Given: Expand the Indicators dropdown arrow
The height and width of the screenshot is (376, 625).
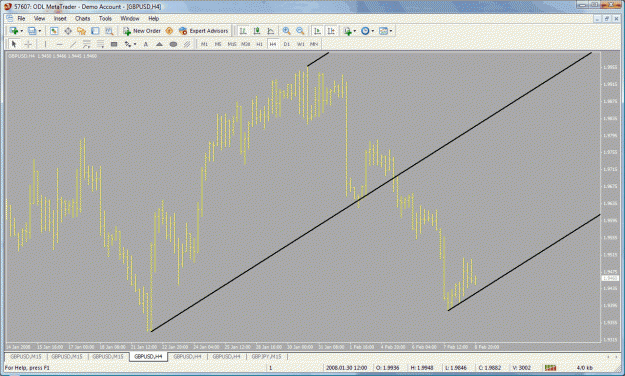Looking at the screenshot, I should coord(355,31).
